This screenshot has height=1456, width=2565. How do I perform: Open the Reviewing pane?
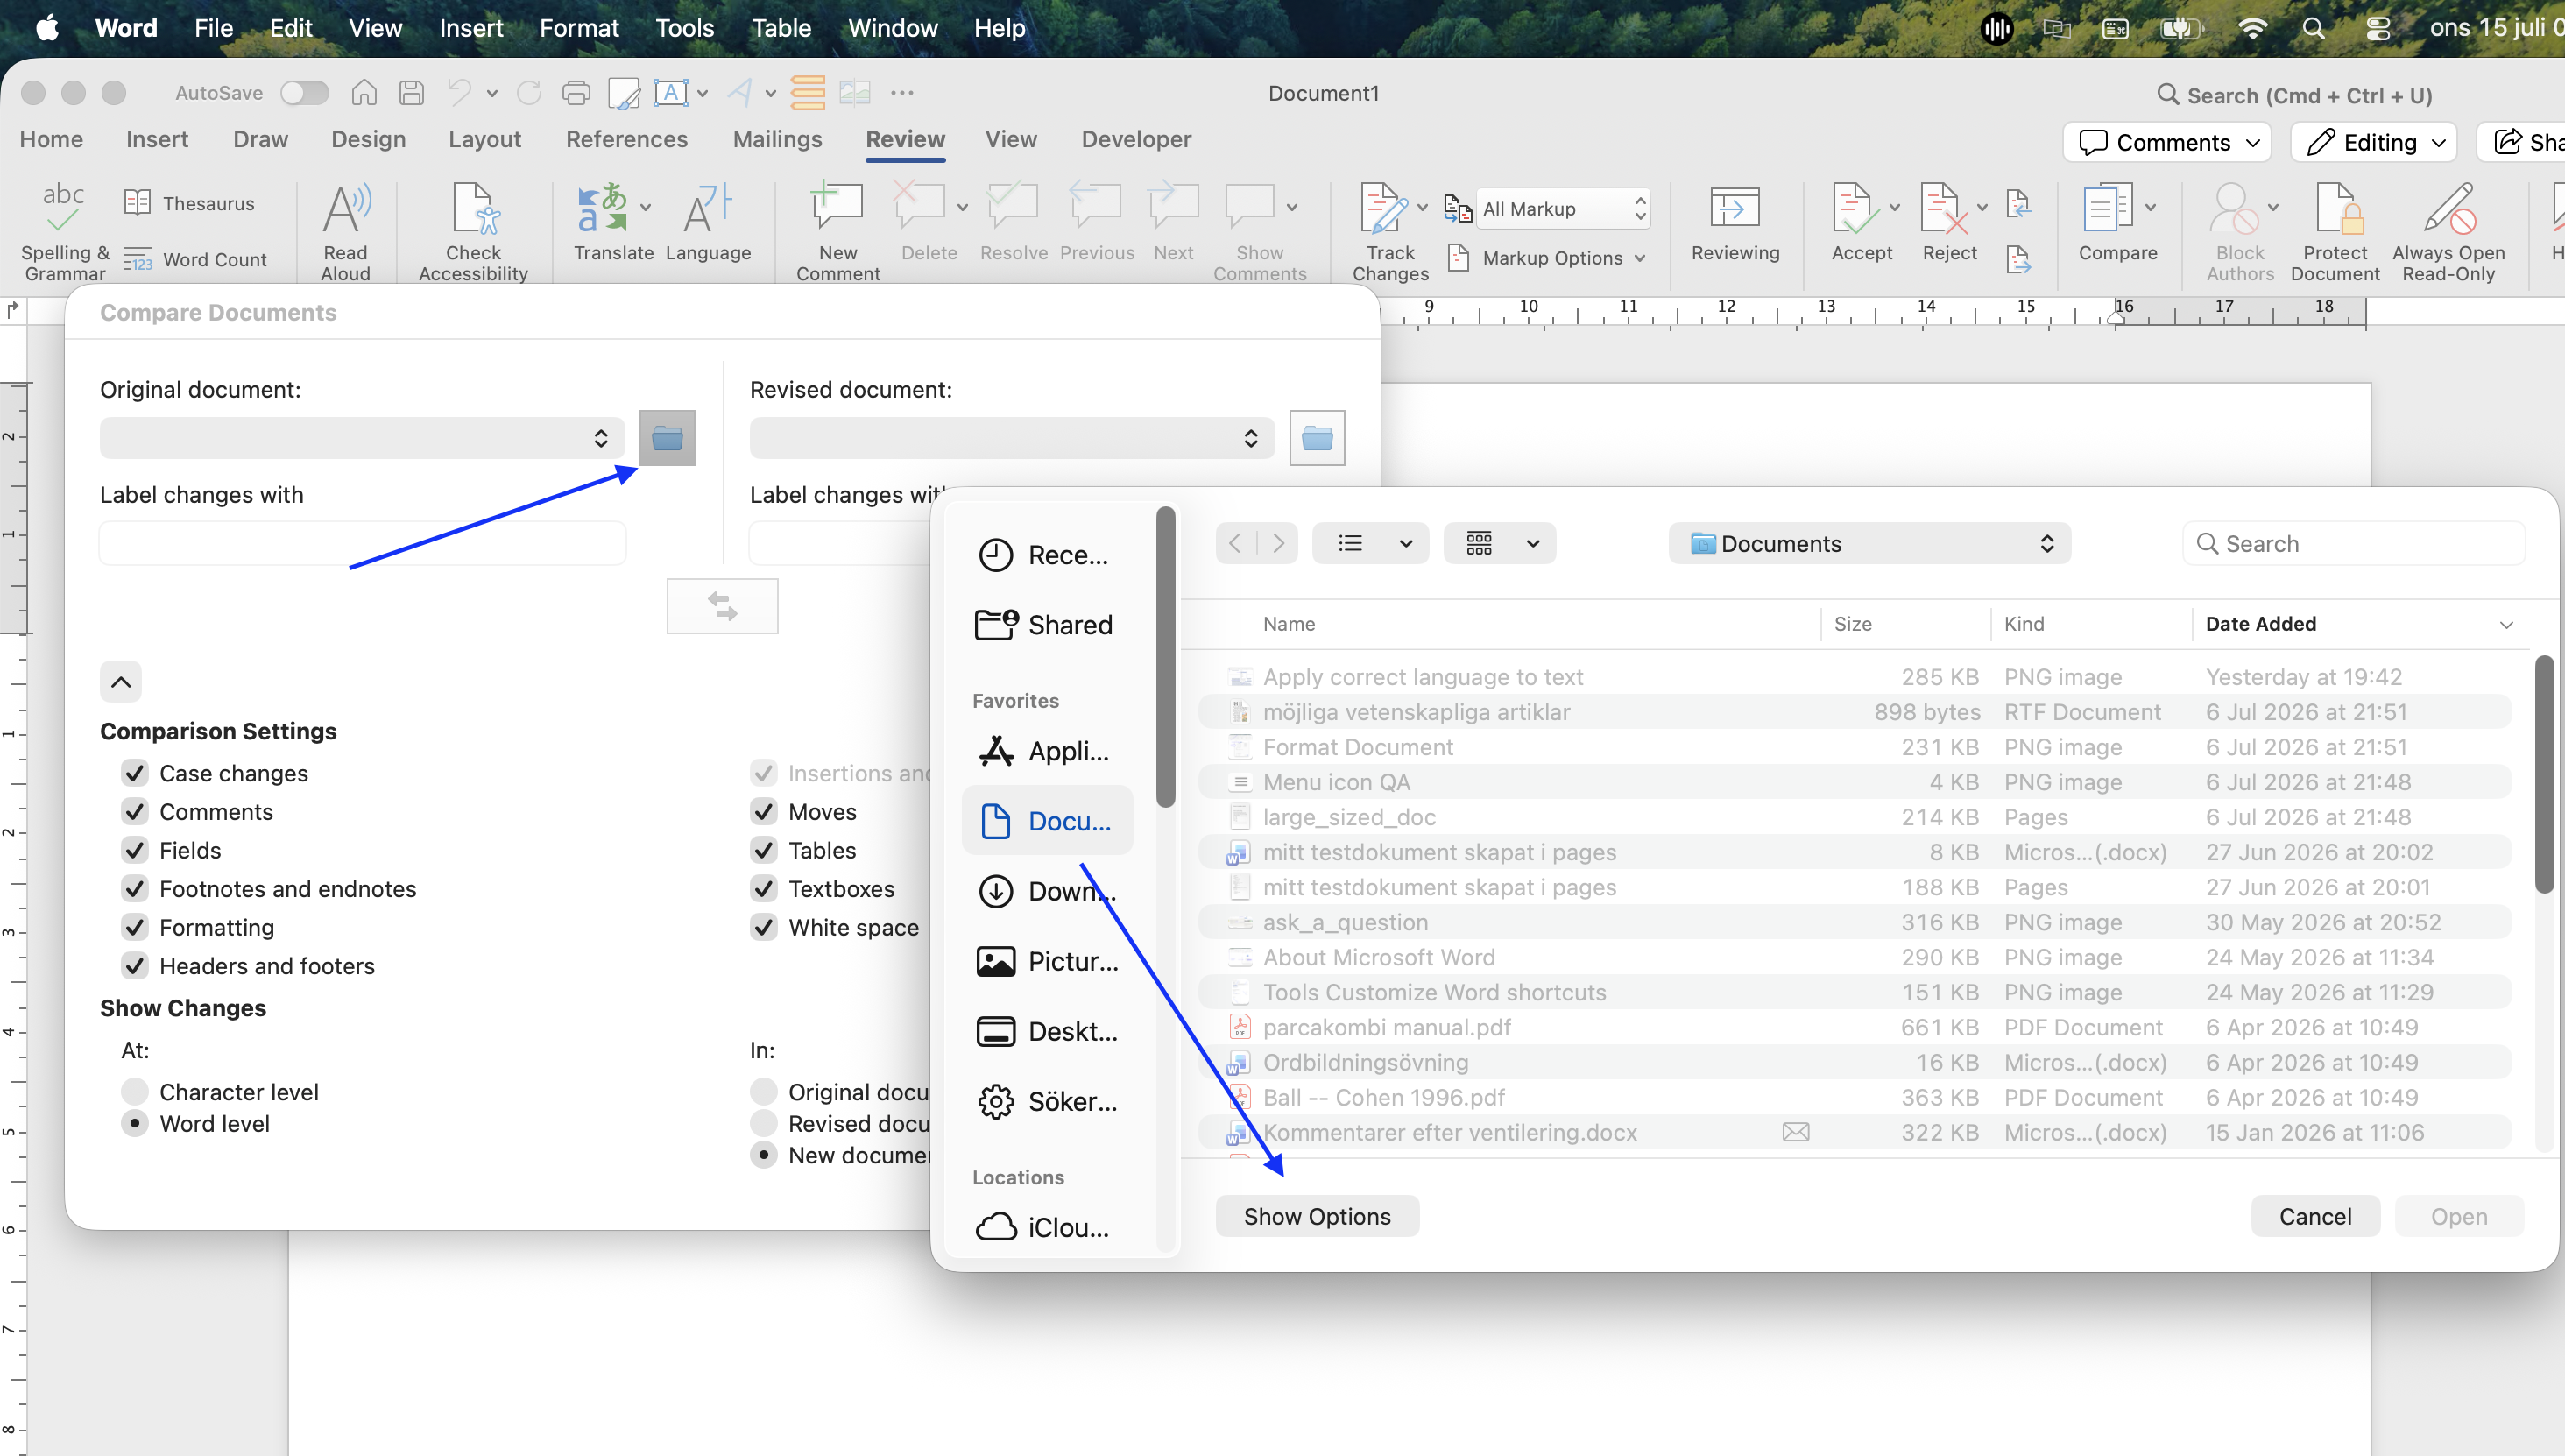click(1735, 223)
